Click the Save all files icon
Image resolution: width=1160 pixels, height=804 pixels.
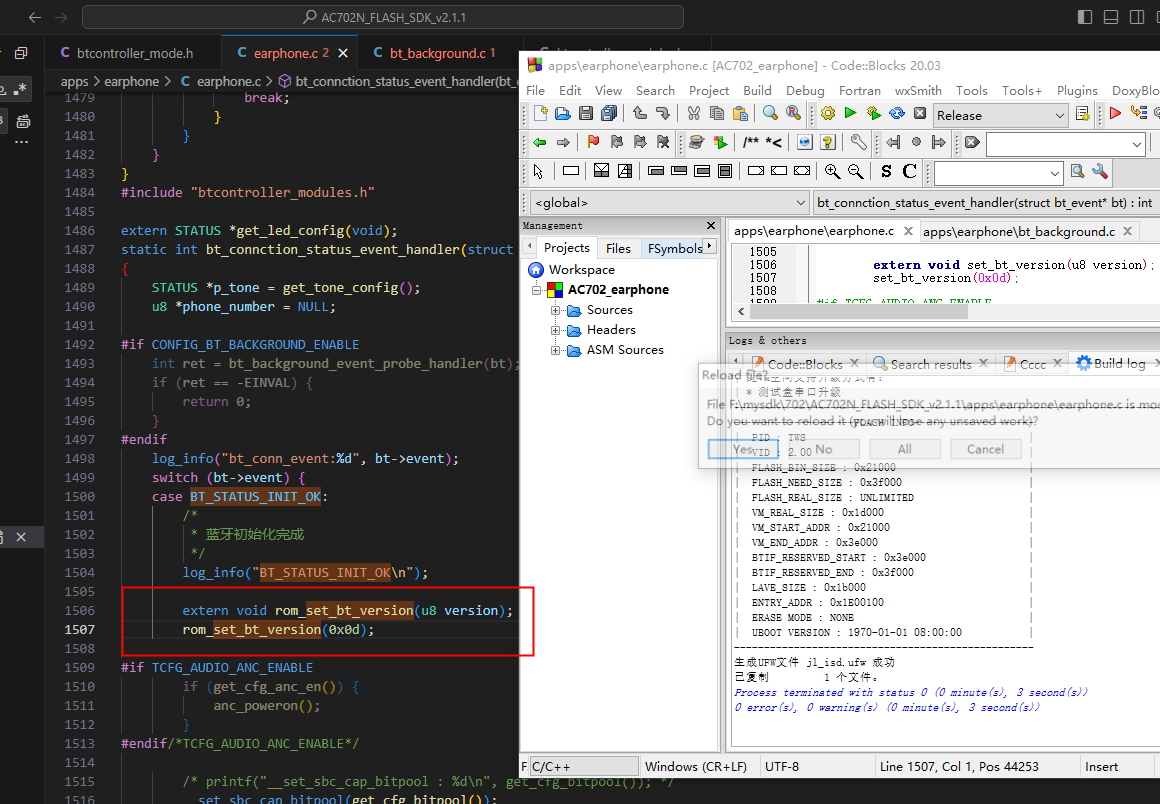(609, 113)
